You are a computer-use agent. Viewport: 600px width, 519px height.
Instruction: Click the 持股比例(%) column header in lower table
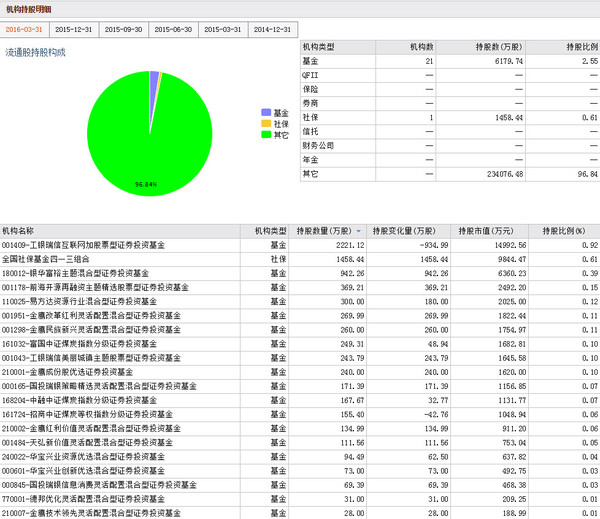[x=564, y=231]
